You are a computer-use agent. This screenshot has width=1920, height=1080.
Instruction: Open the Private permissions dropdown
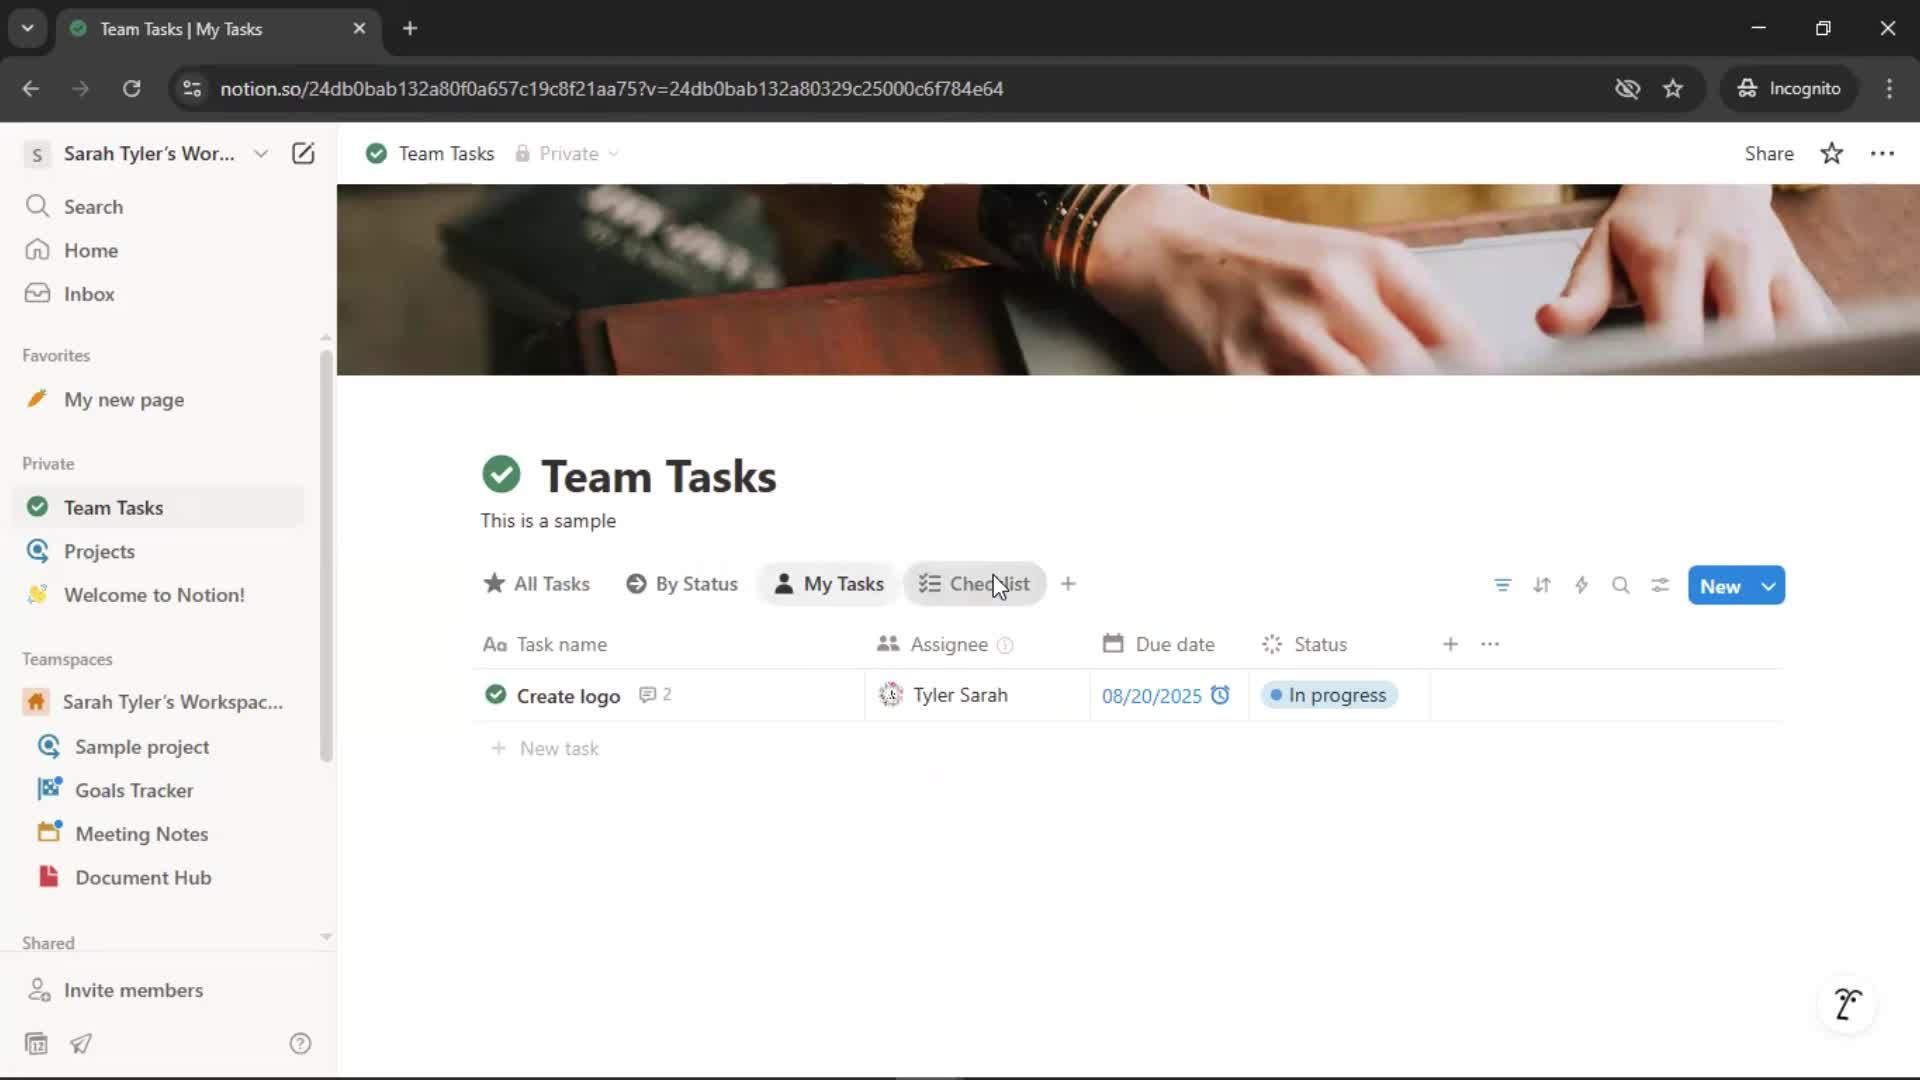click(x=567, y=153)
